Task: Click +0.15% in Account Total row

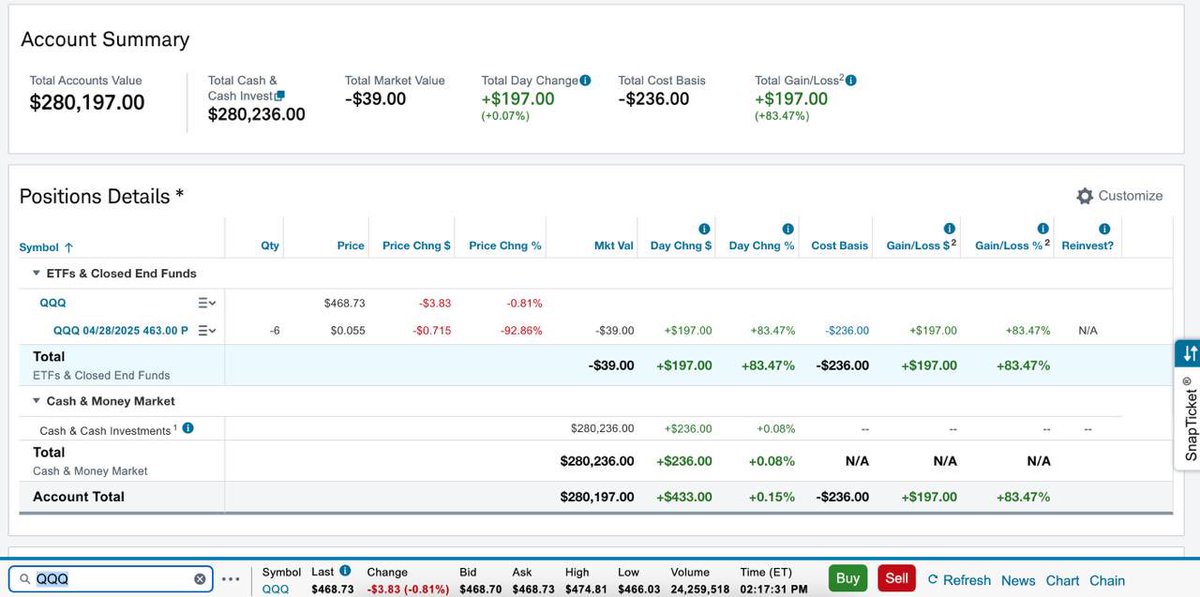Action: point(771,496)
